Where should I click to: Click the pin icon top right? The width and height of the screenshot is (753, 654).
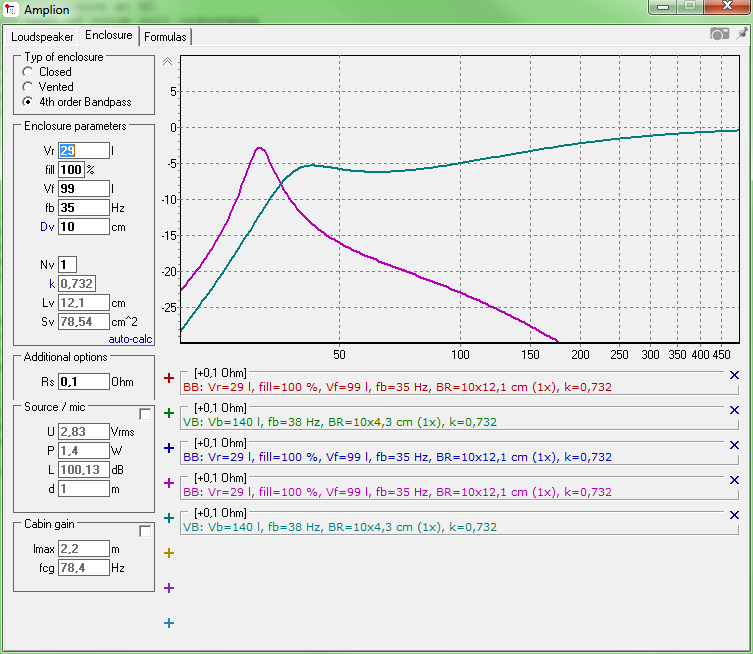(742, 34)
